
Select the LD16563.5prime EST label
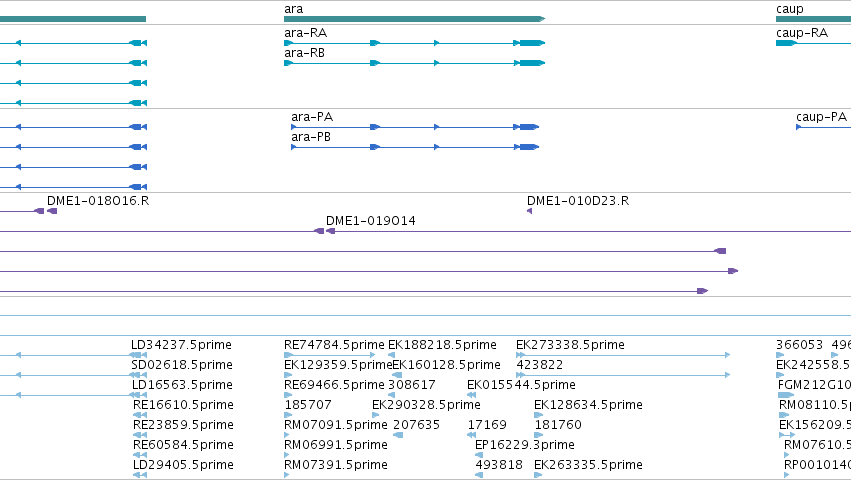point(182,385)
